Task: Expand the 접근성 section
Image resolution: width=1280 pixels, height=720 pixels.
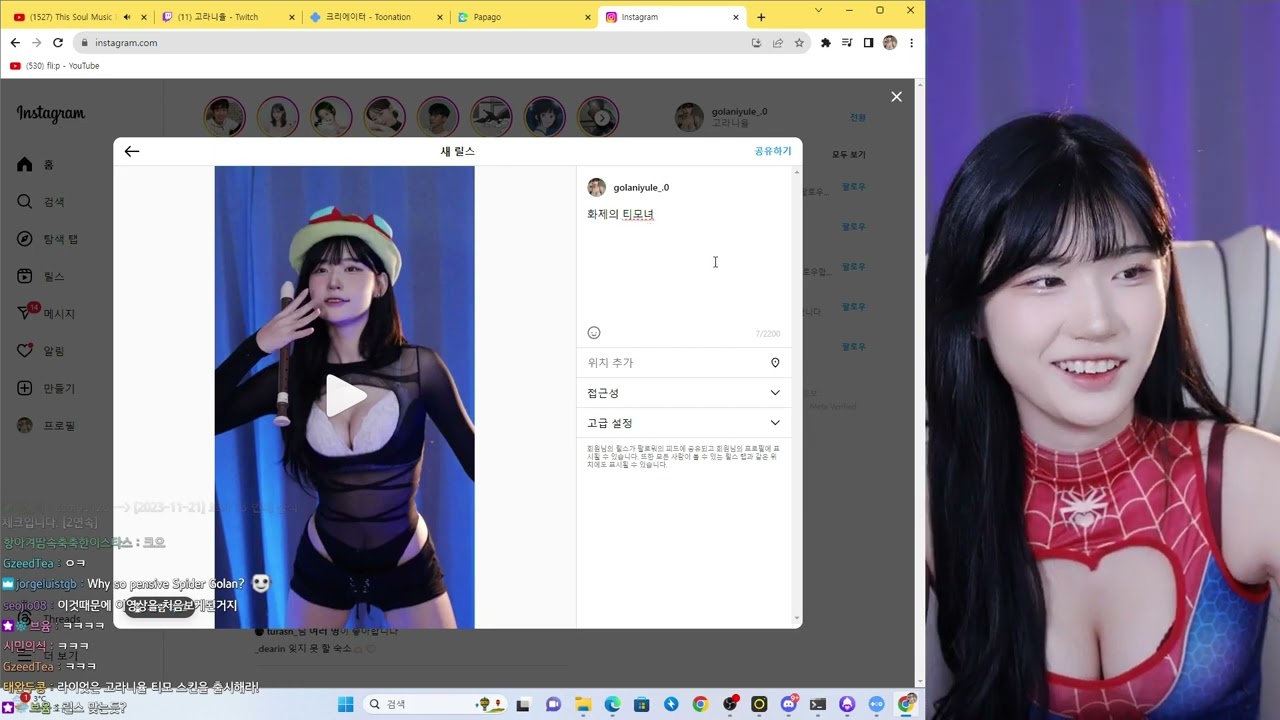Action: click(684, 393)
